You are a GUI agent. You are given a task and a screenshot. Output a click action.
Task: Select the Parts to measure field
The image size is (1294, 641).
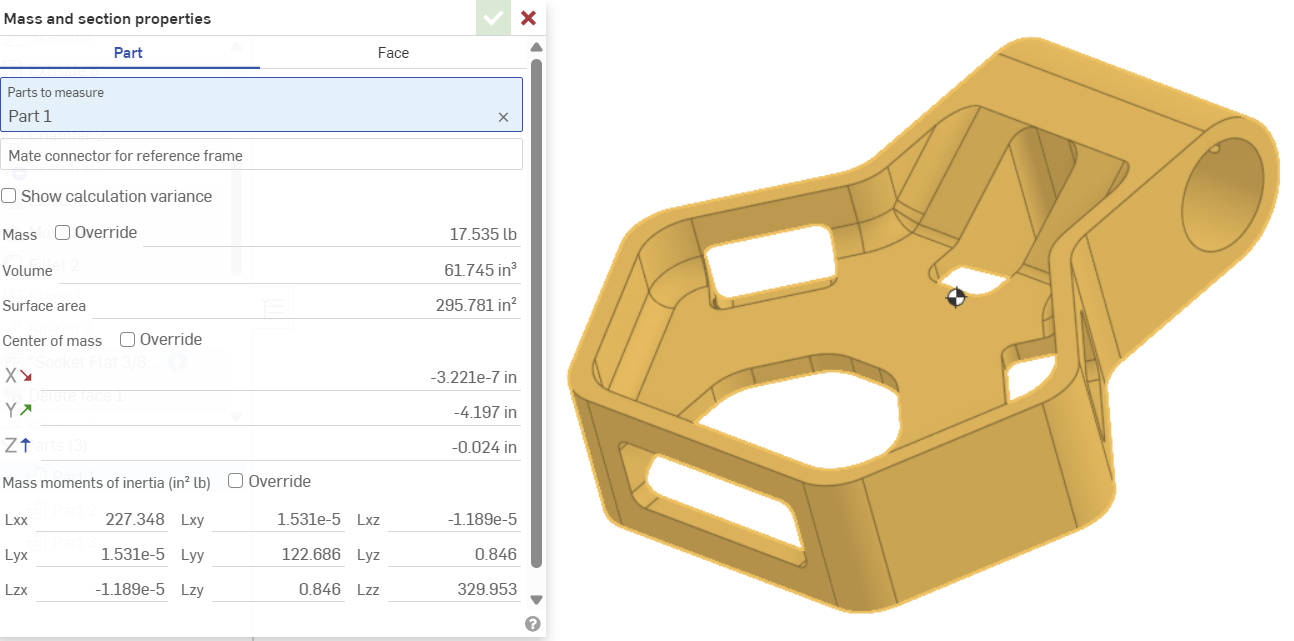pyautogui.click(x=261, y=104)
